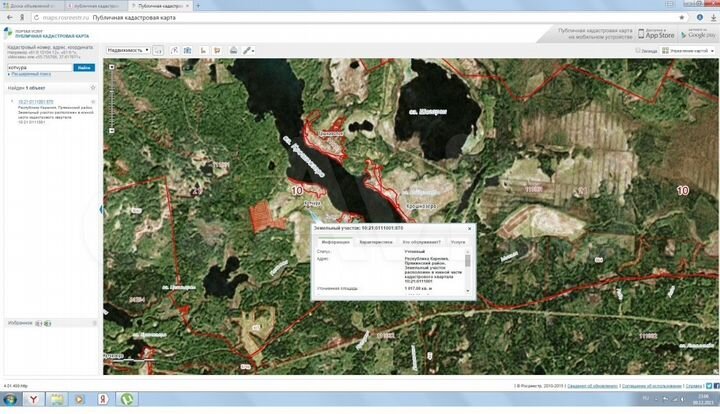
Task: Click the star icon beside search results header
Action: click(93, 87)
